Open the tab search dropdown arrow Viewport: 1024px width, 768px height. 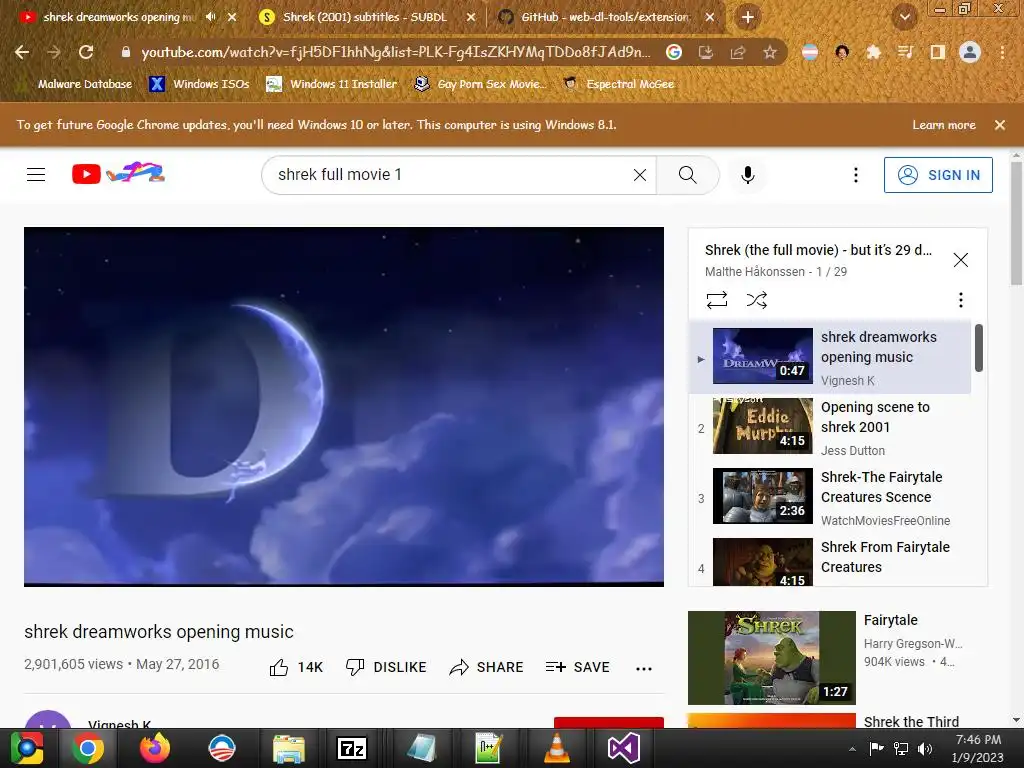pos(905,18)
